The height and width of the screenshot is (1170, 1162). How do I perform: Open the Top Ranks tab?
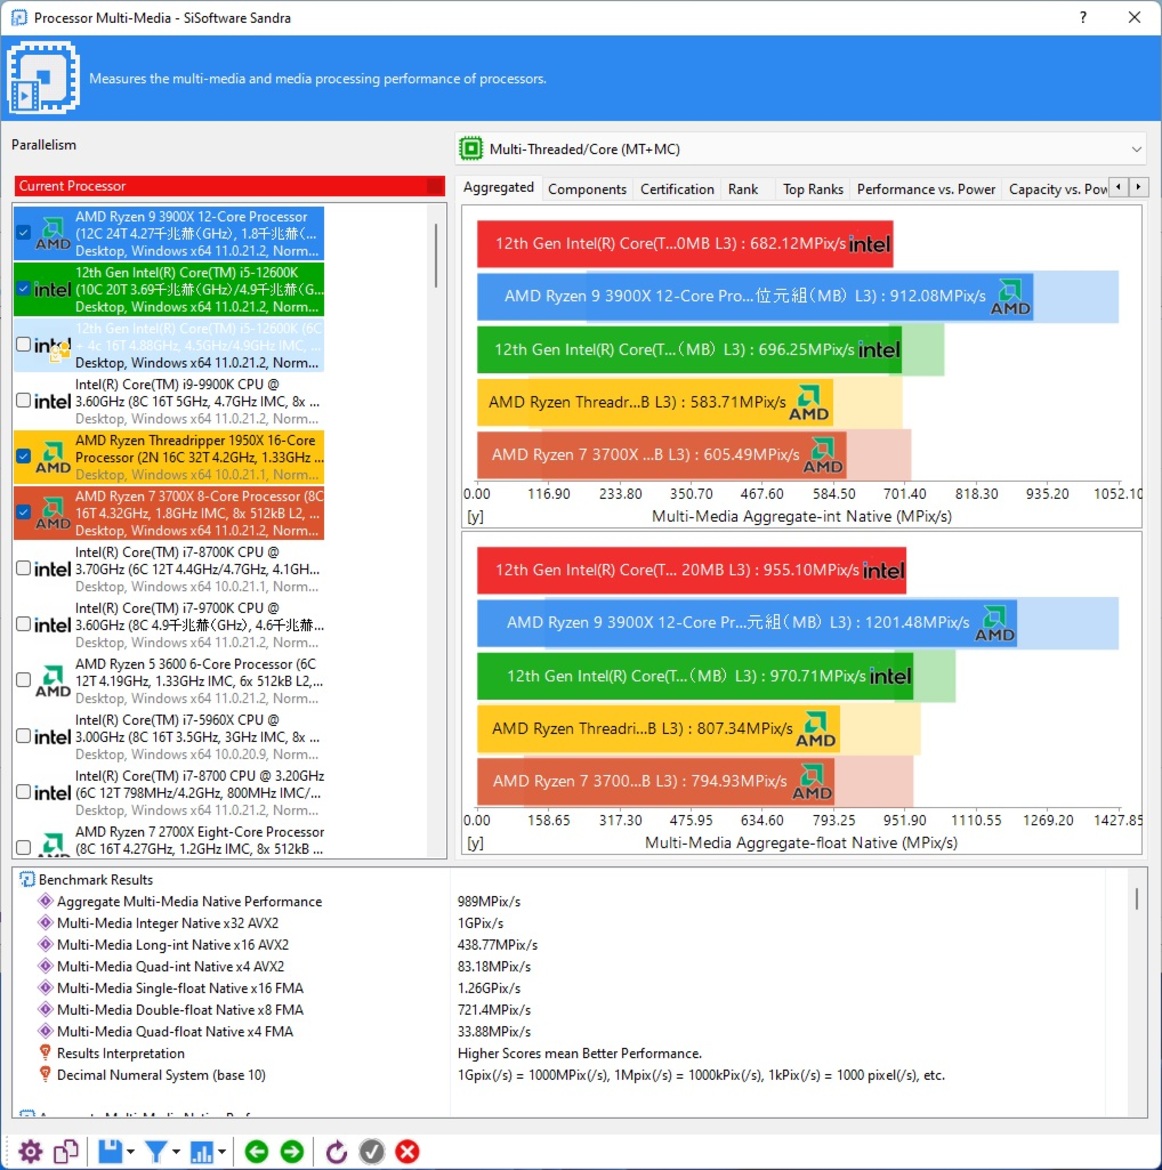click(813, 190)
